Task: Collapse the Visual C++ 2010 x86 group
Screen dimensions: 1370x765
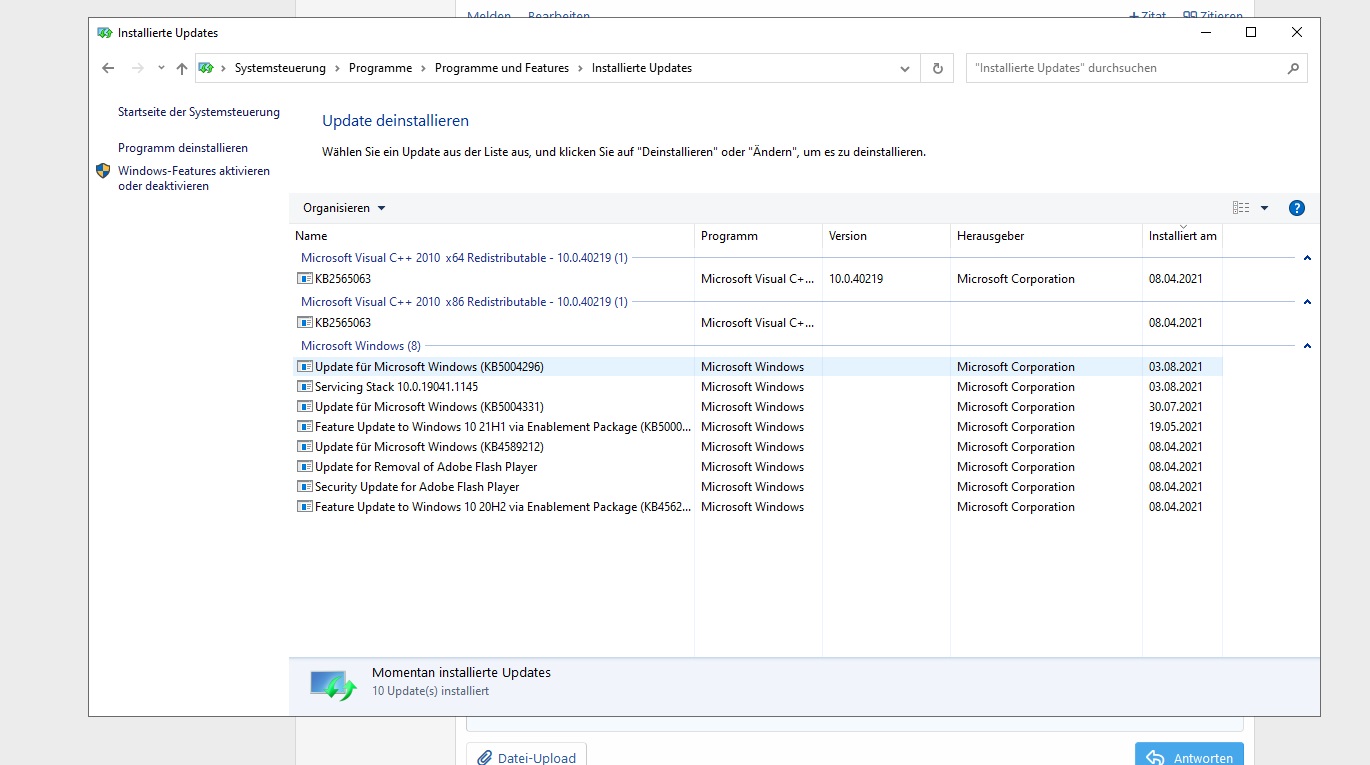Action: coord(1307,302)
